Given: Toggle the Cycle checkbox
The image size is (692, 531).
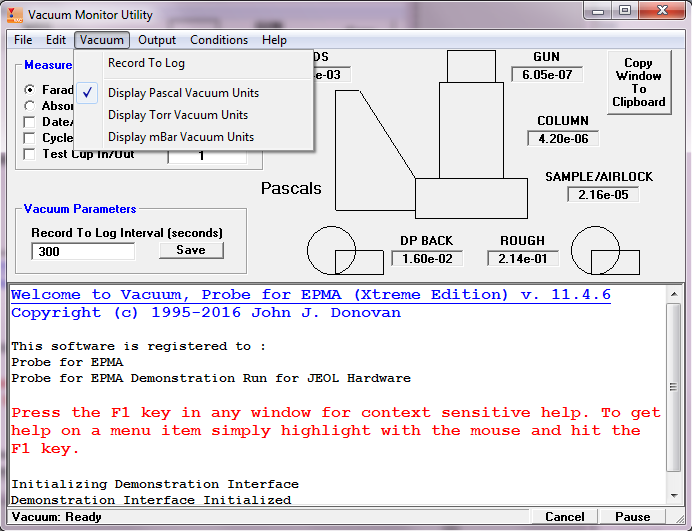Looking at the screenshot, I should (x=30, y=138).
